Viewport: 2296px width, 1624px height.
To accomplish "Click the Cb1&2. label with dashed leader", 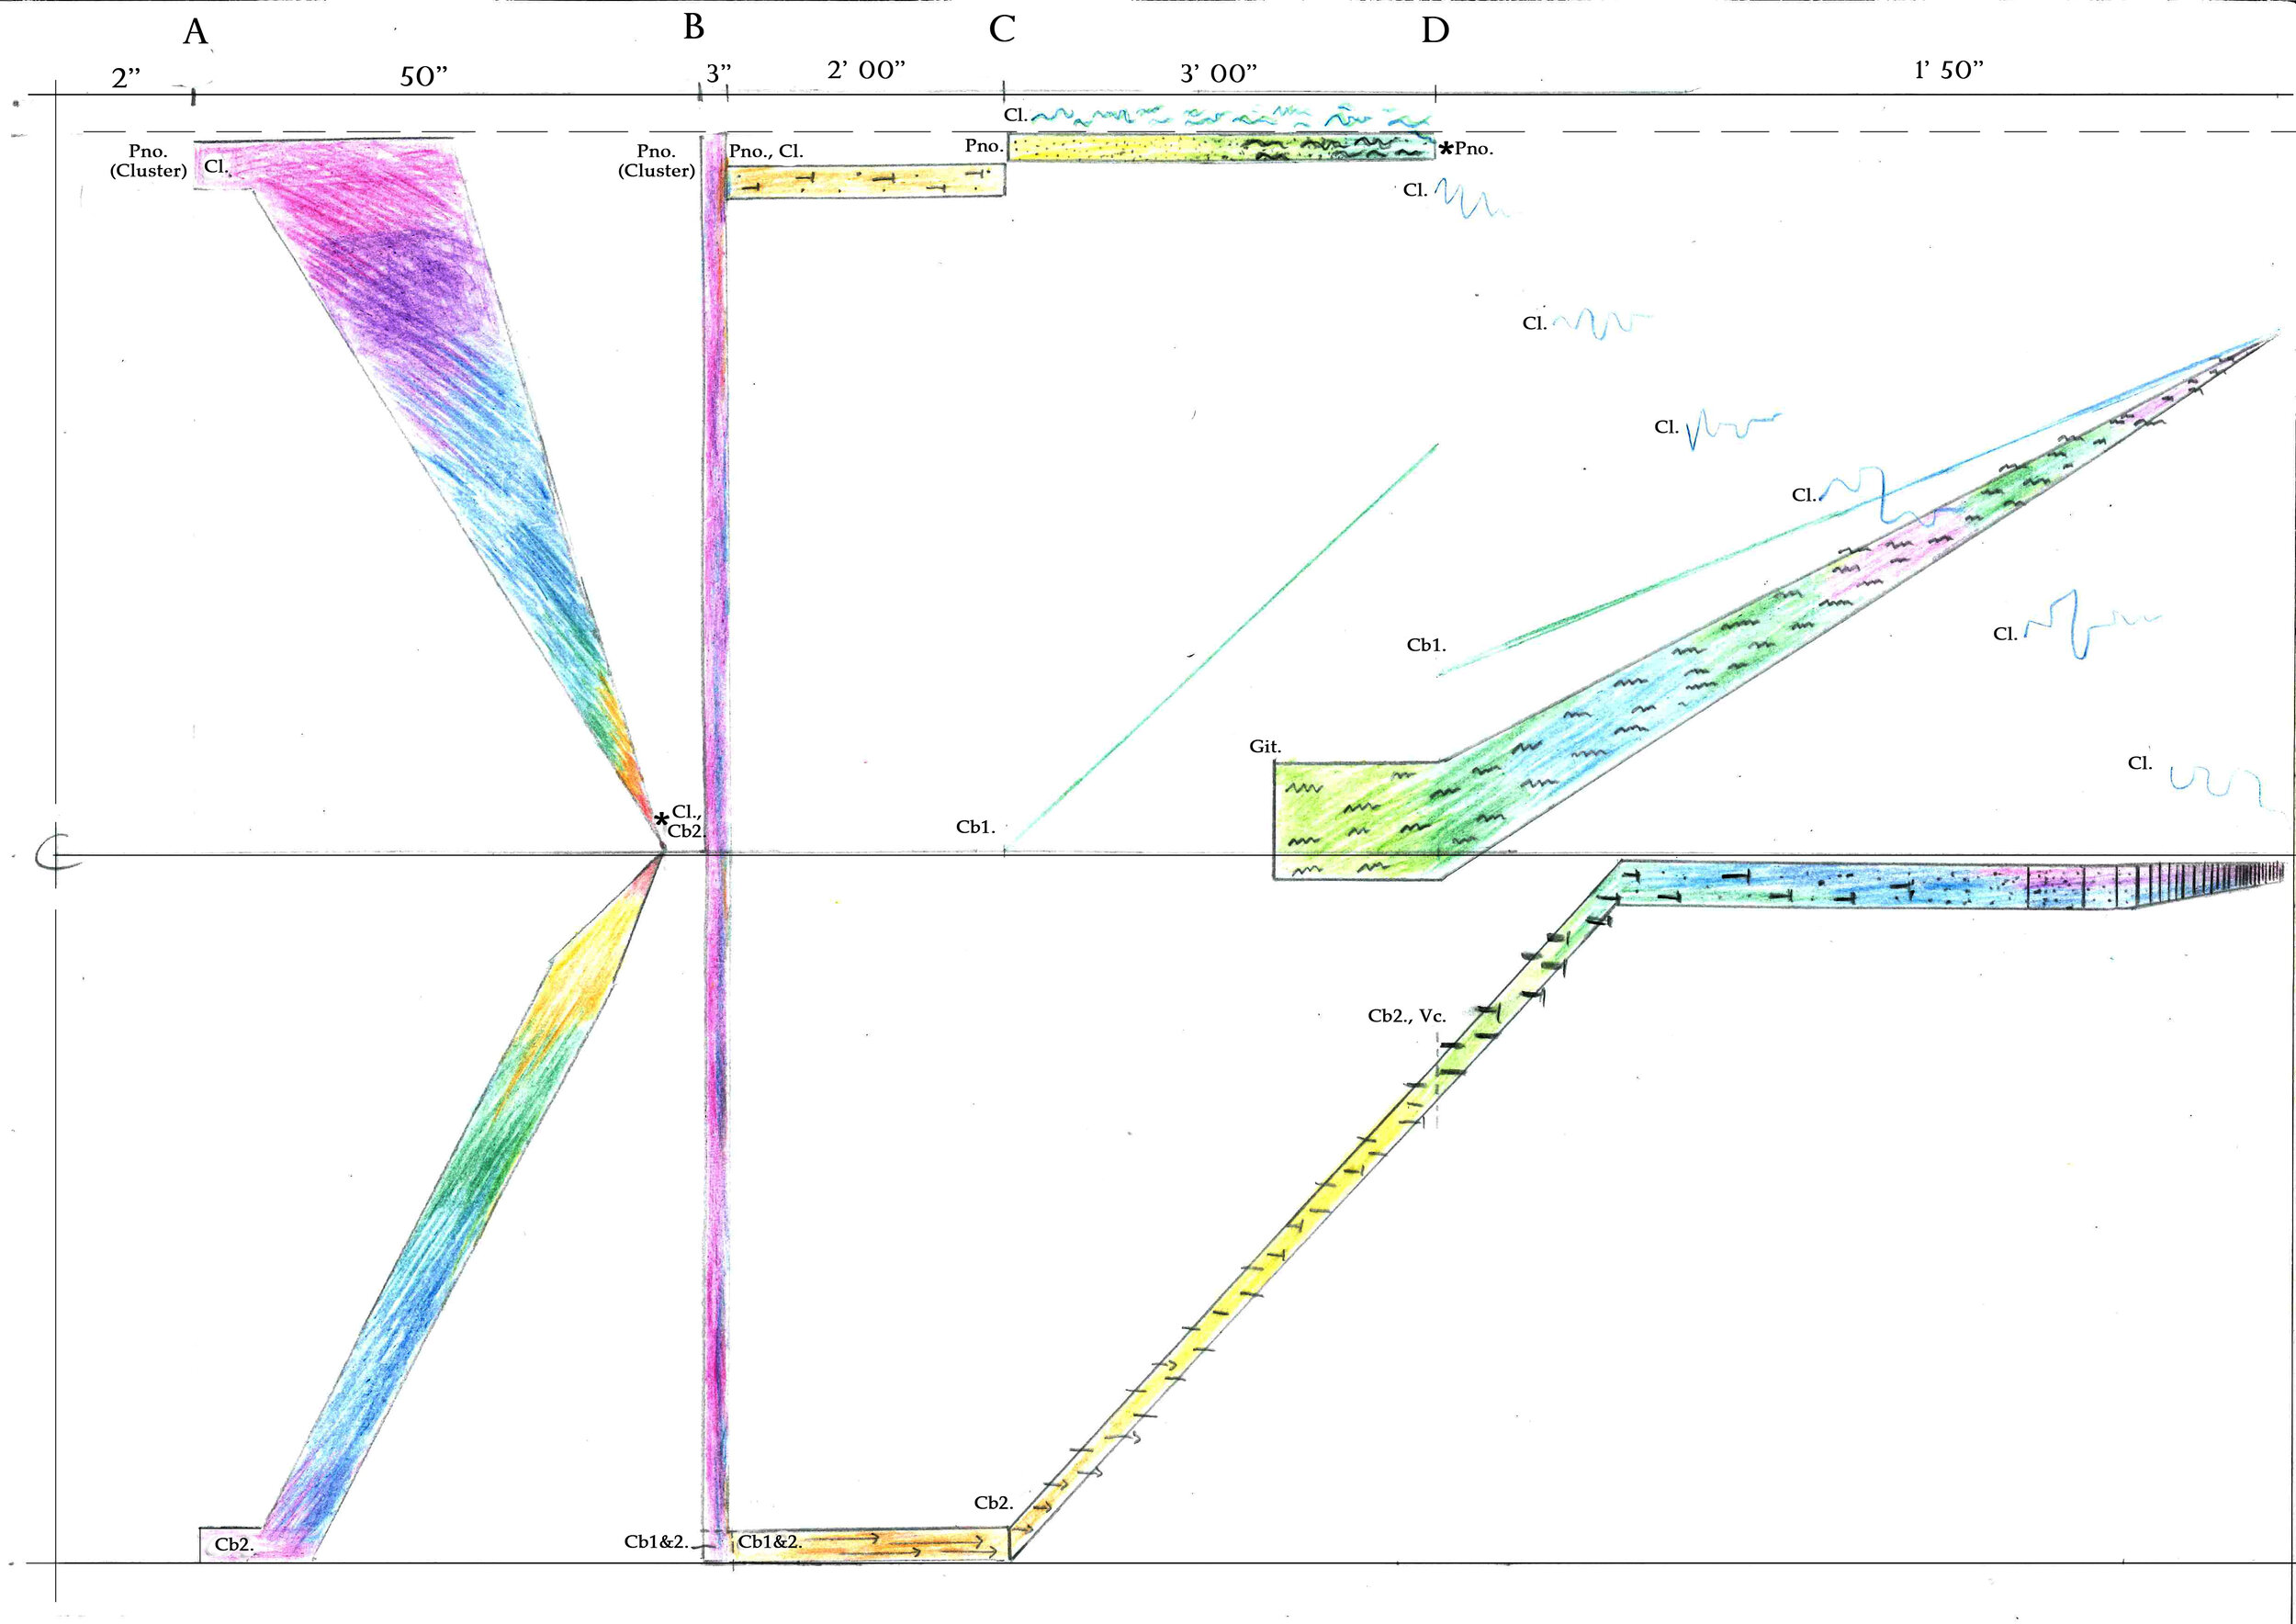I will (x=657, y=1541).
